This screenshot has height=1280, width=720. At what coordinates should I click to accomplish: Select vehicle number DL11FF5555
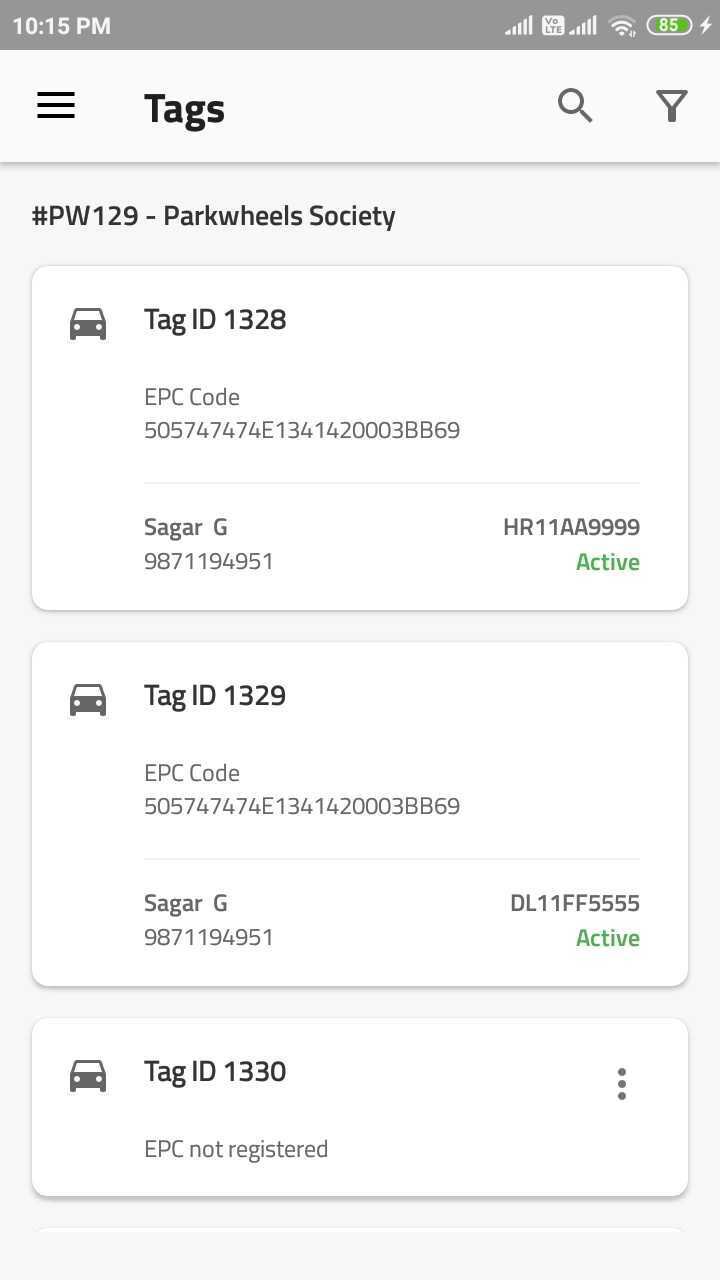point(574,903)
